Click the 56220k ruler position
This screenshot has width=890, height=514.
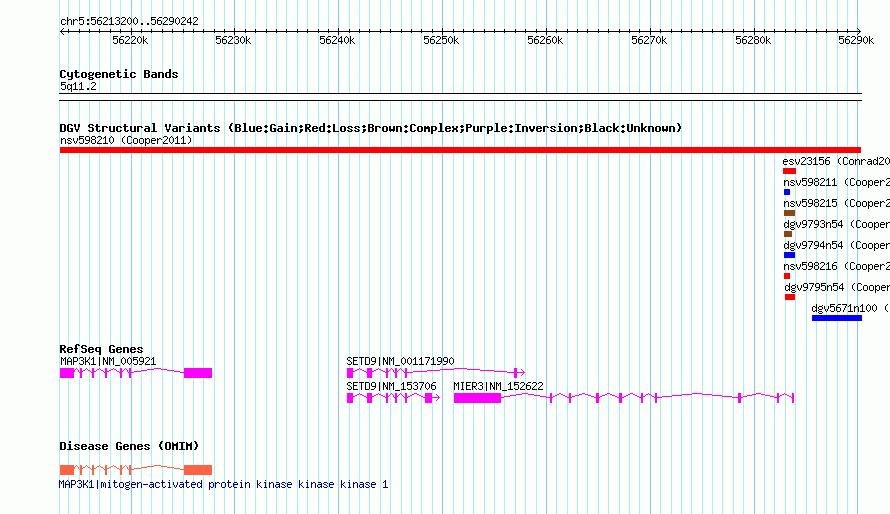(130, 40)
